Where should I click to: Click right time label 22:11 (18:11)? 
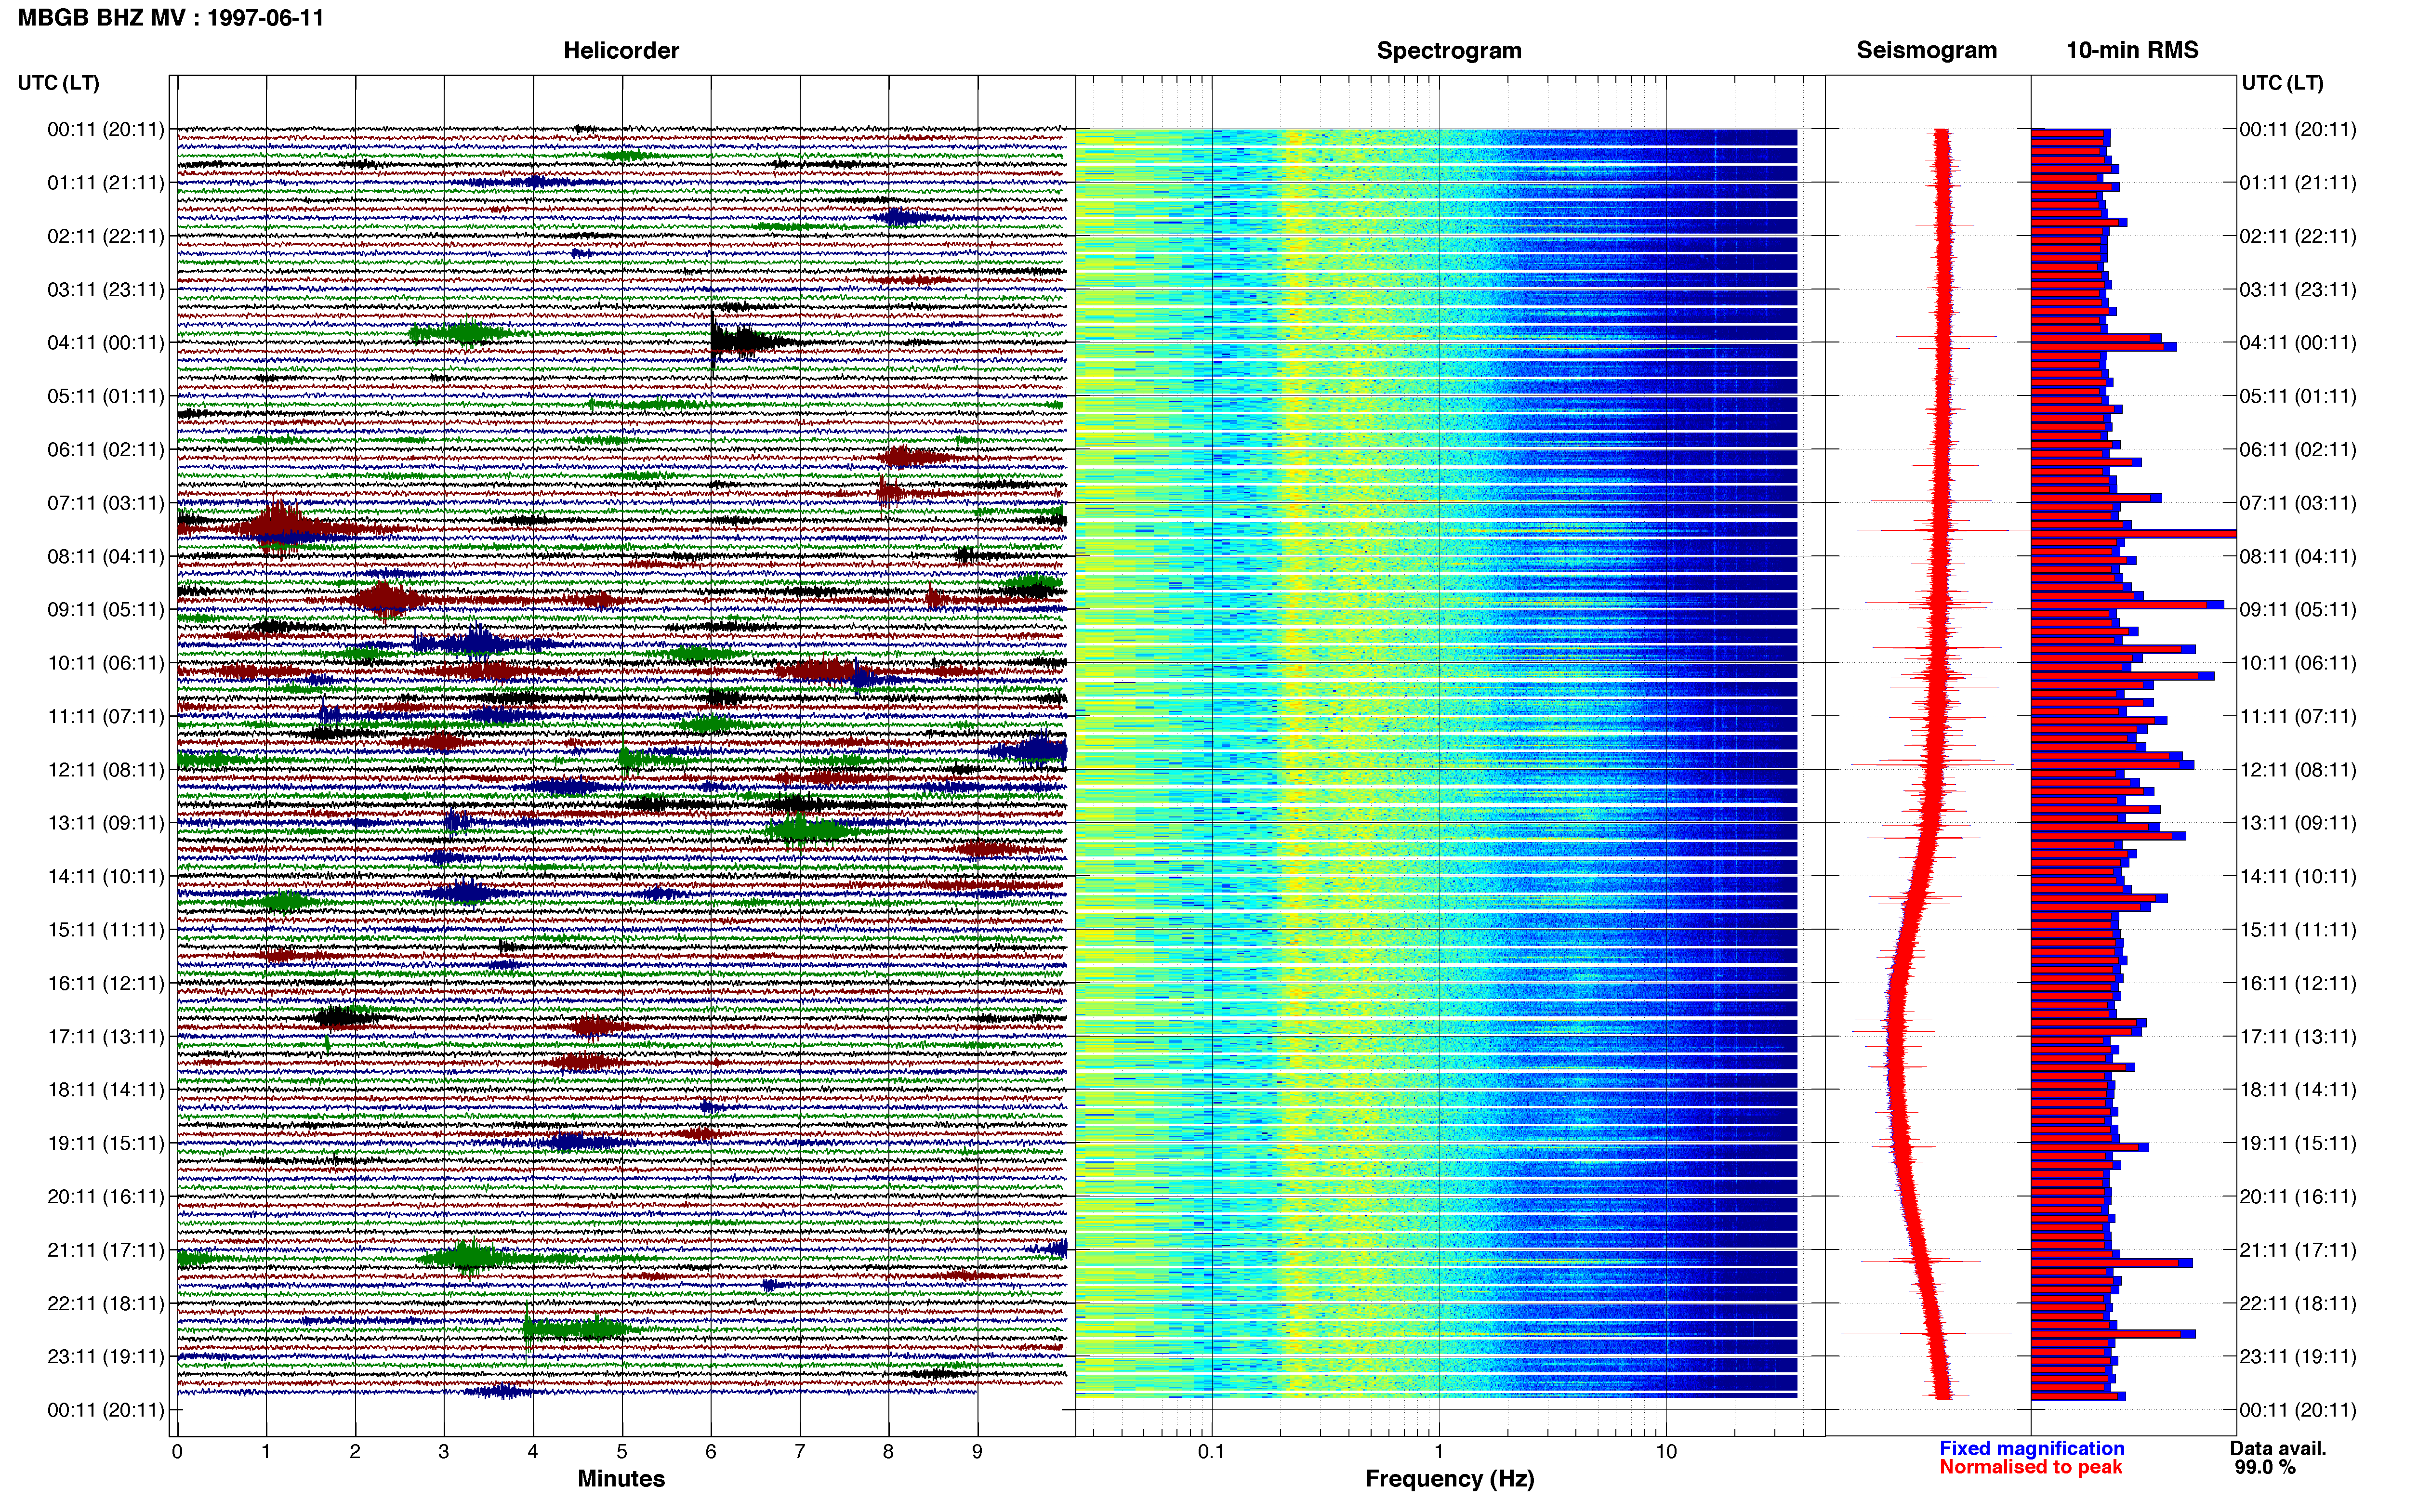2298,1304
